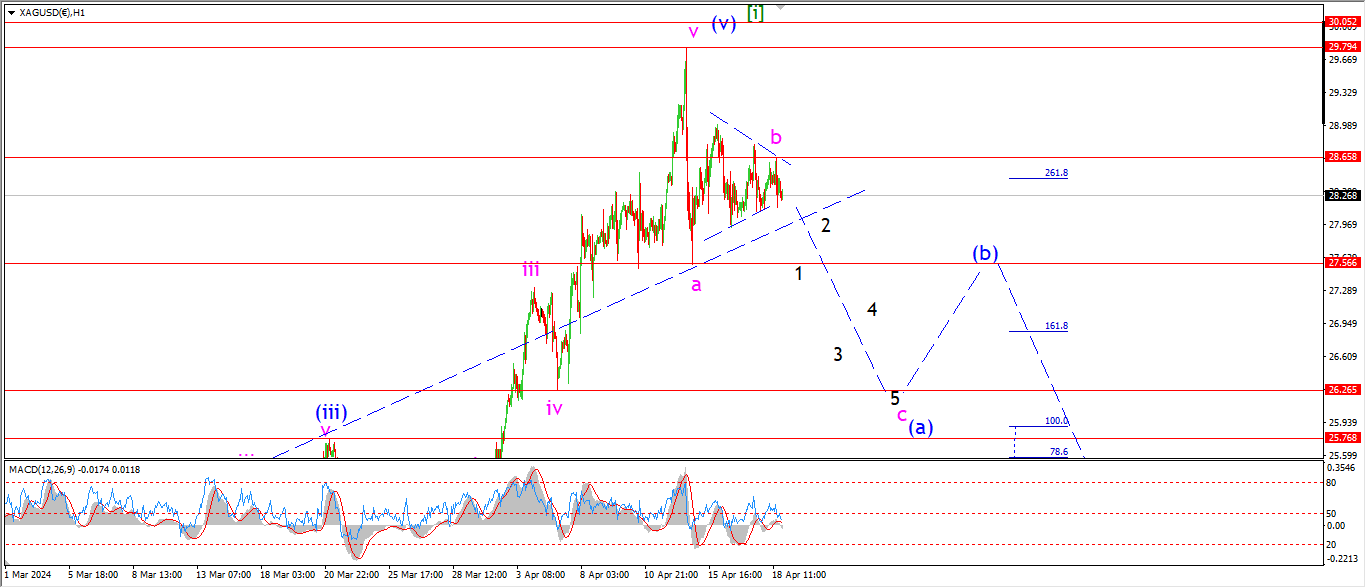This screenshot has width=1366, height=588.
Task: Click the green [i] wave label
Action: [x=755, y=14]
